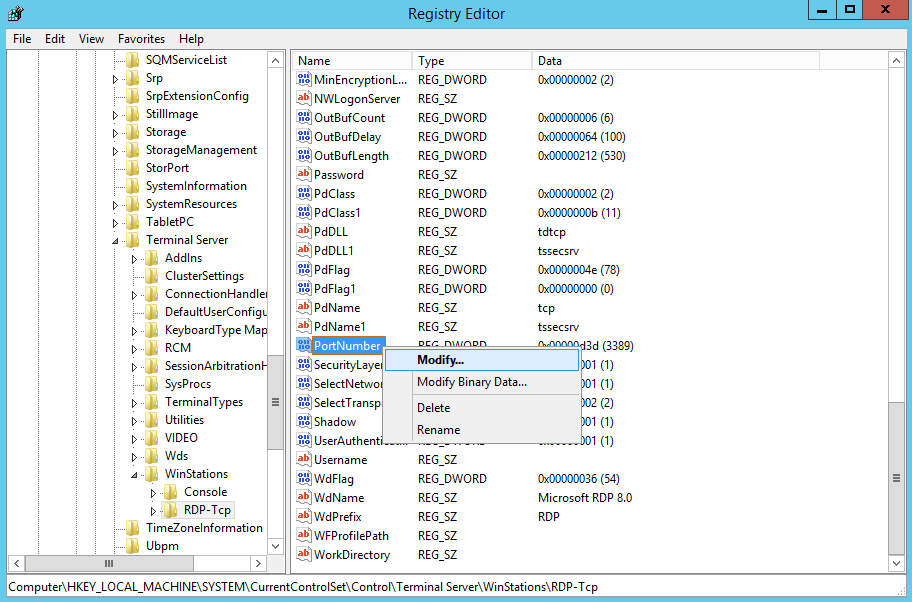Pick Delete in the context menu
Image resolution: width=912 pixels, height=602 pixels.
click(433, 408)
